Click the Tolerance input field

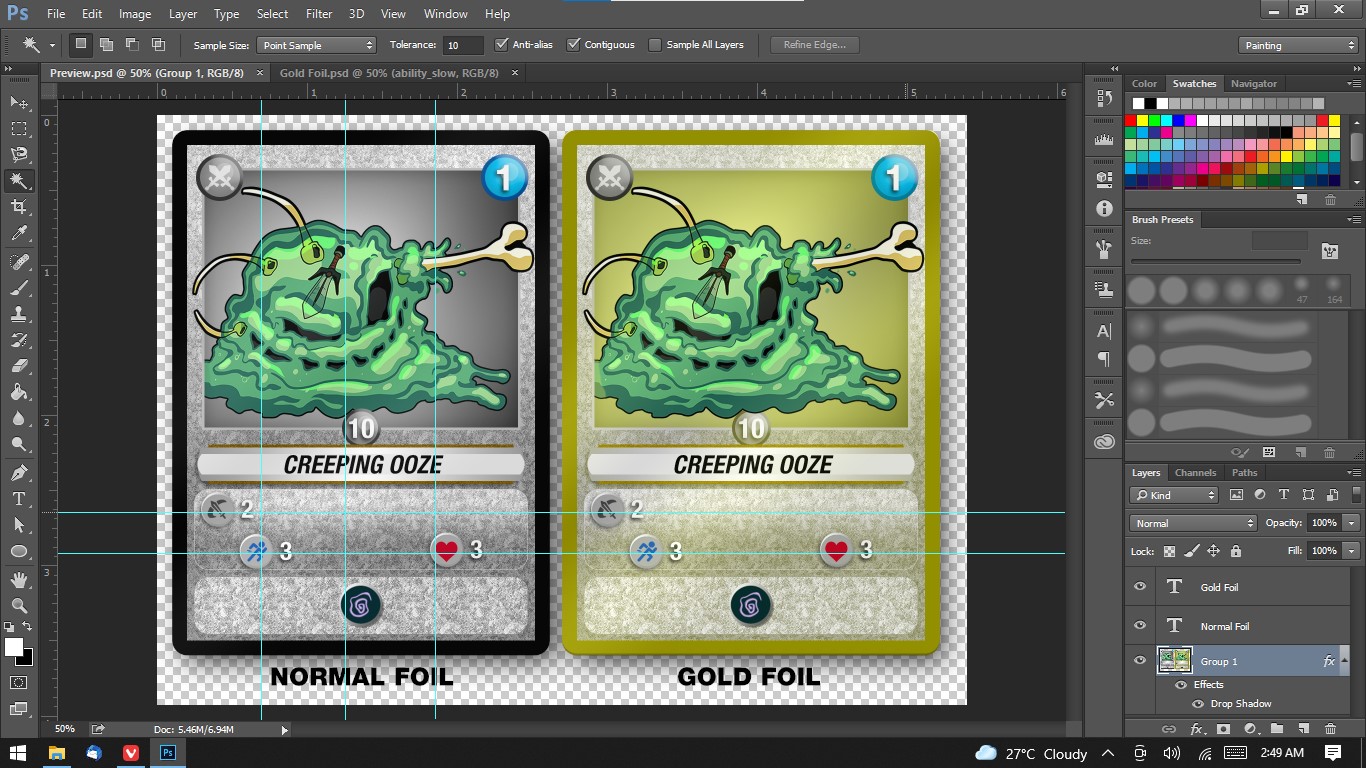pos(464,45)
